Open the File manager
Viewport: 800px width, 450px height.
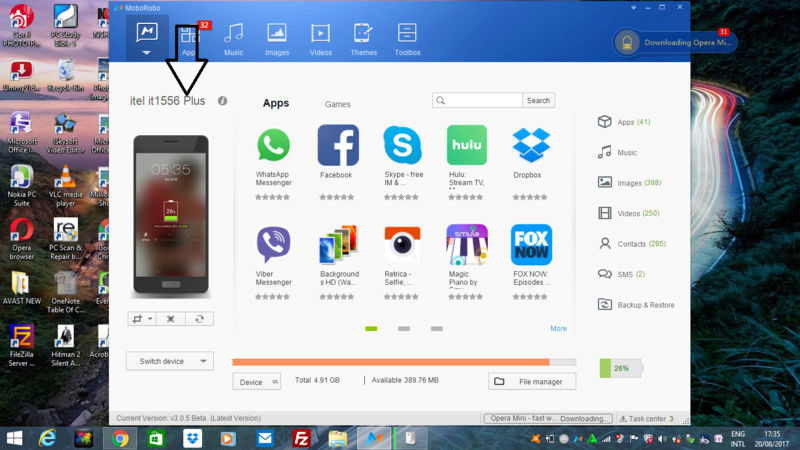tap(532, 381)
